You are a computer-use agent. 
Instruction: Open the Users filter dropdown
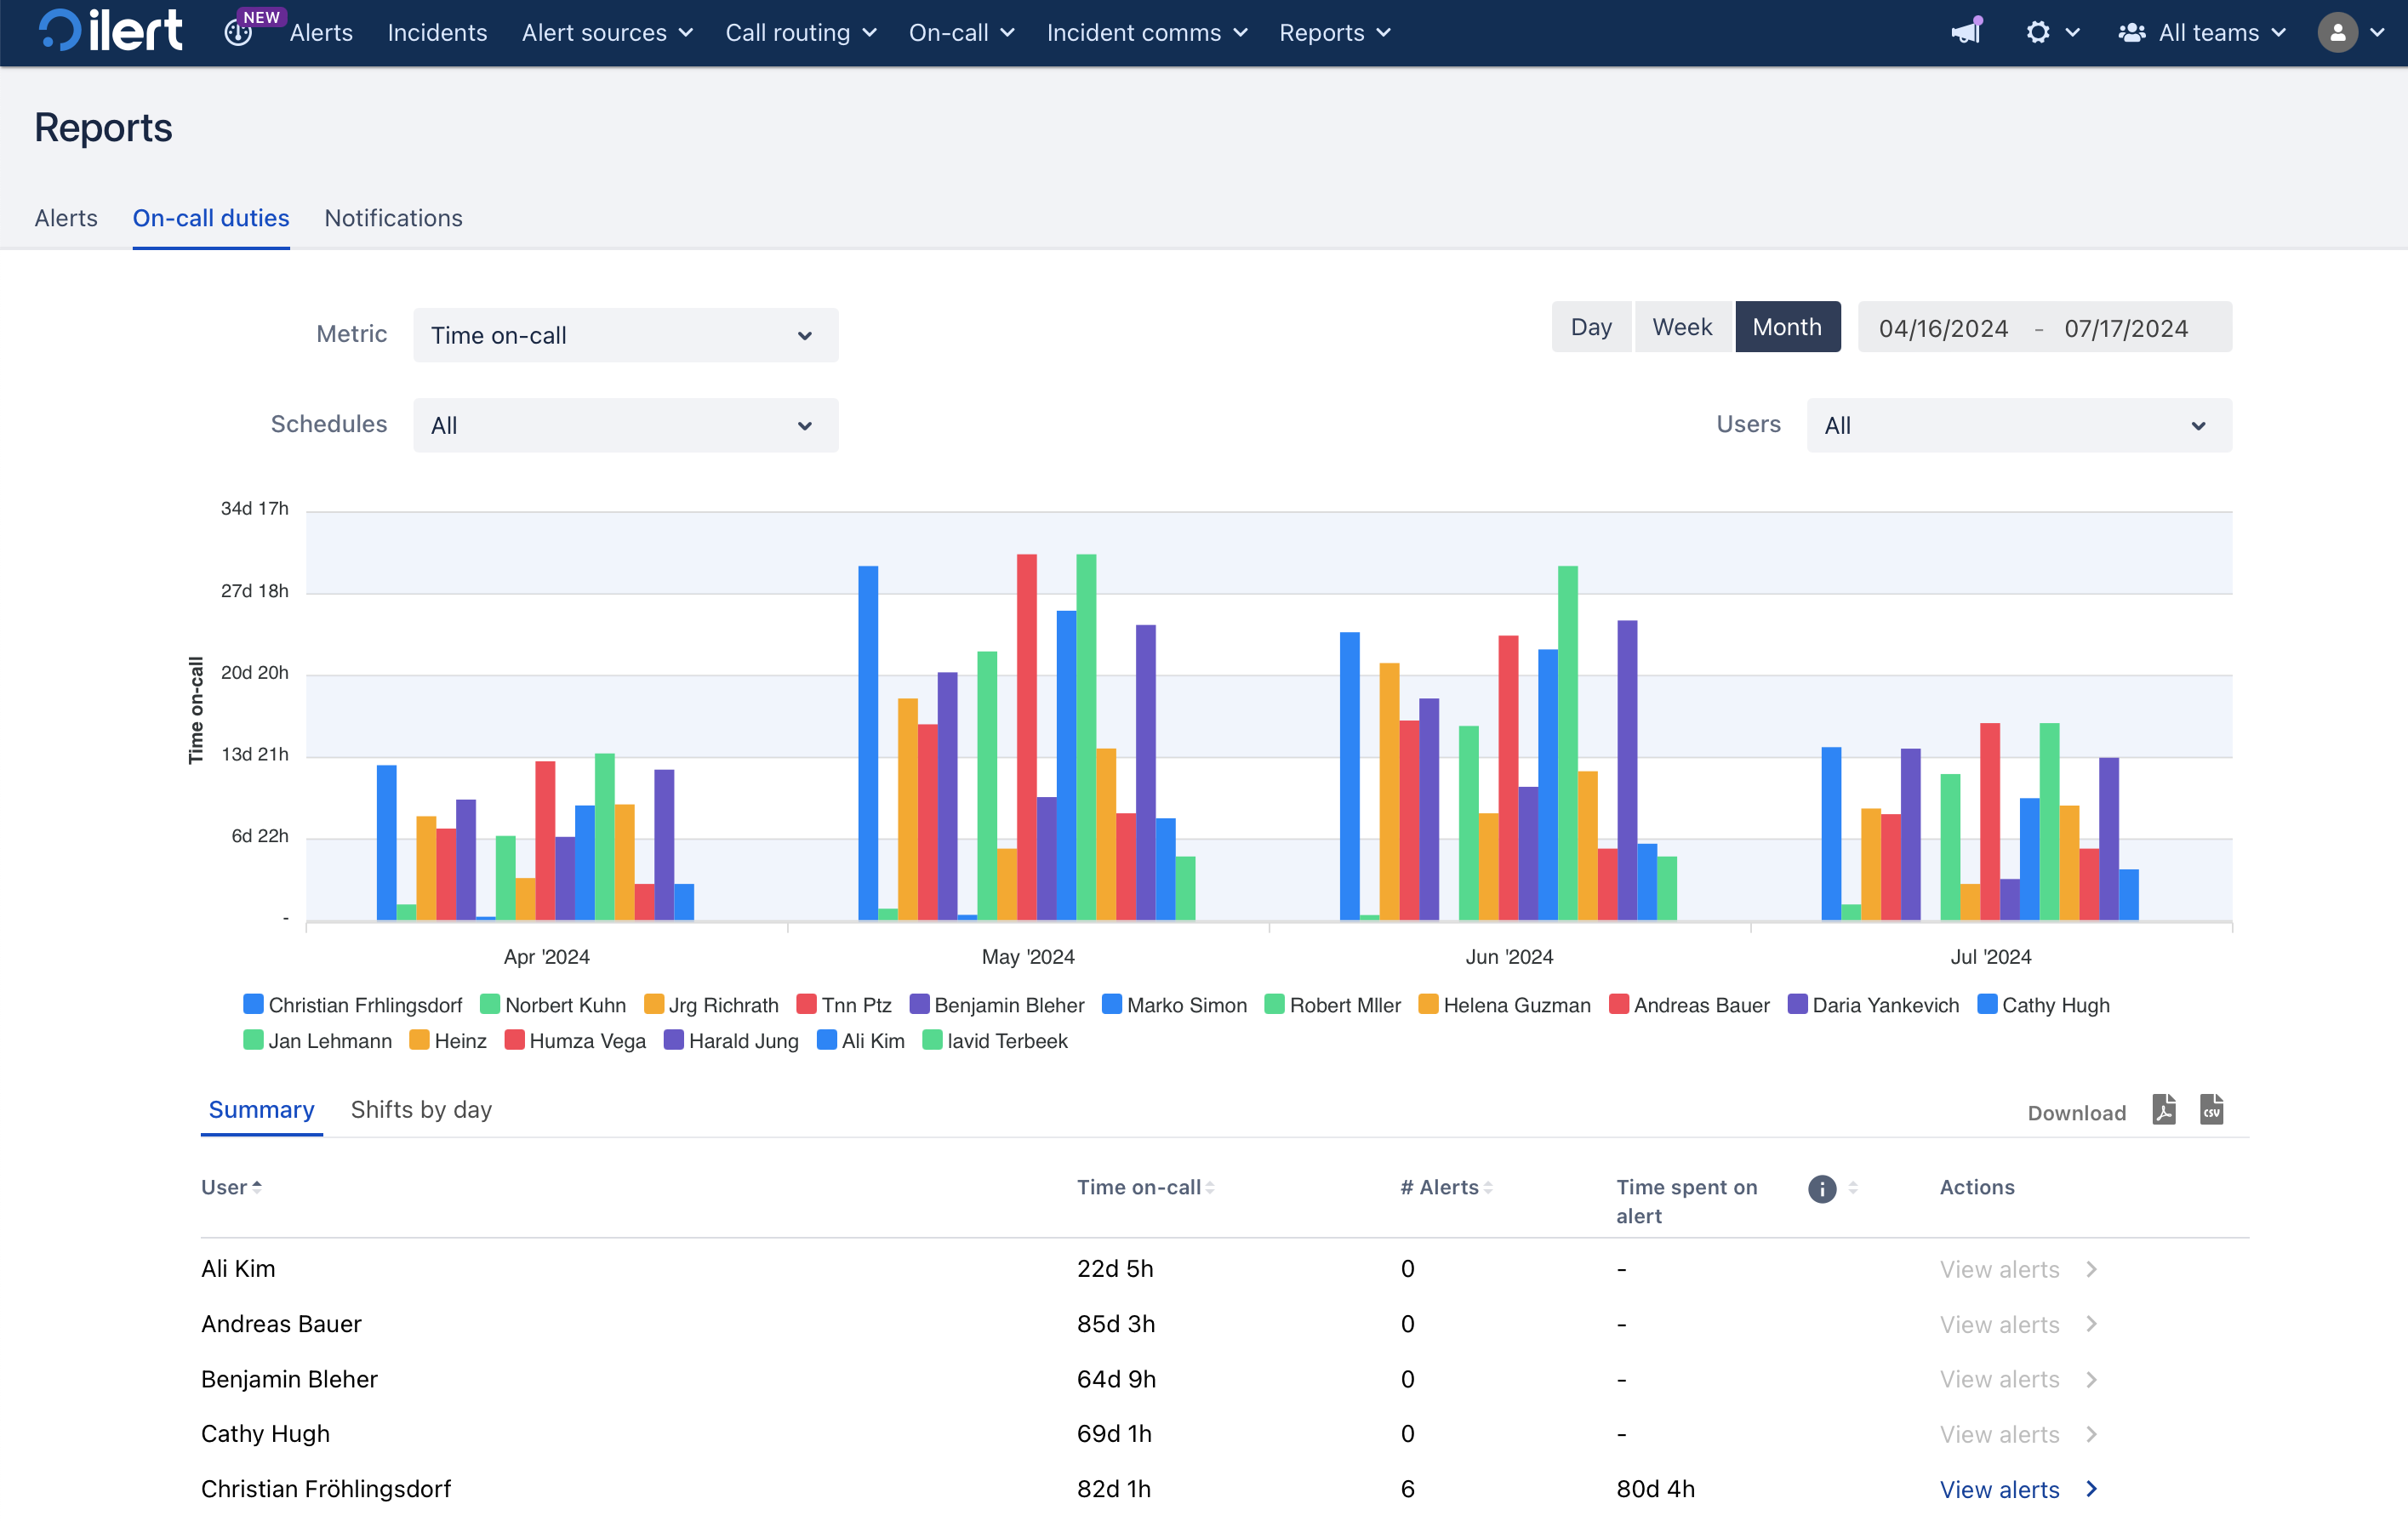(x=2018, y=426)
